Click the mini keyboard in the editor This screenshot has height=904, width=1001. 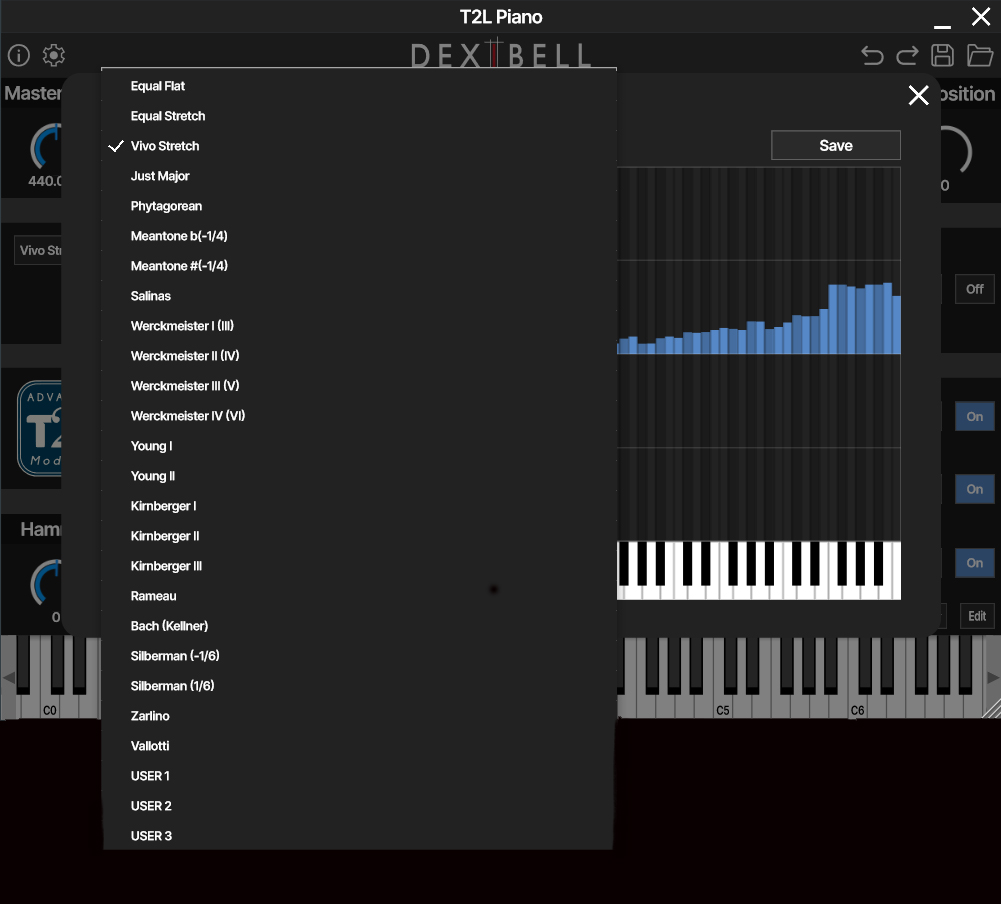click(759, 571)
